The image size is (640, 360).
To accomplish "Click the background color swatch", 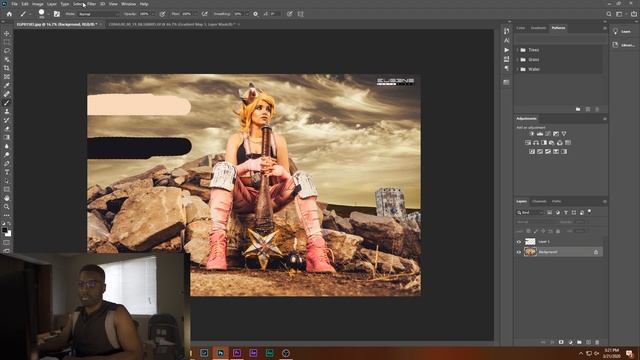I will click(8, 233).
